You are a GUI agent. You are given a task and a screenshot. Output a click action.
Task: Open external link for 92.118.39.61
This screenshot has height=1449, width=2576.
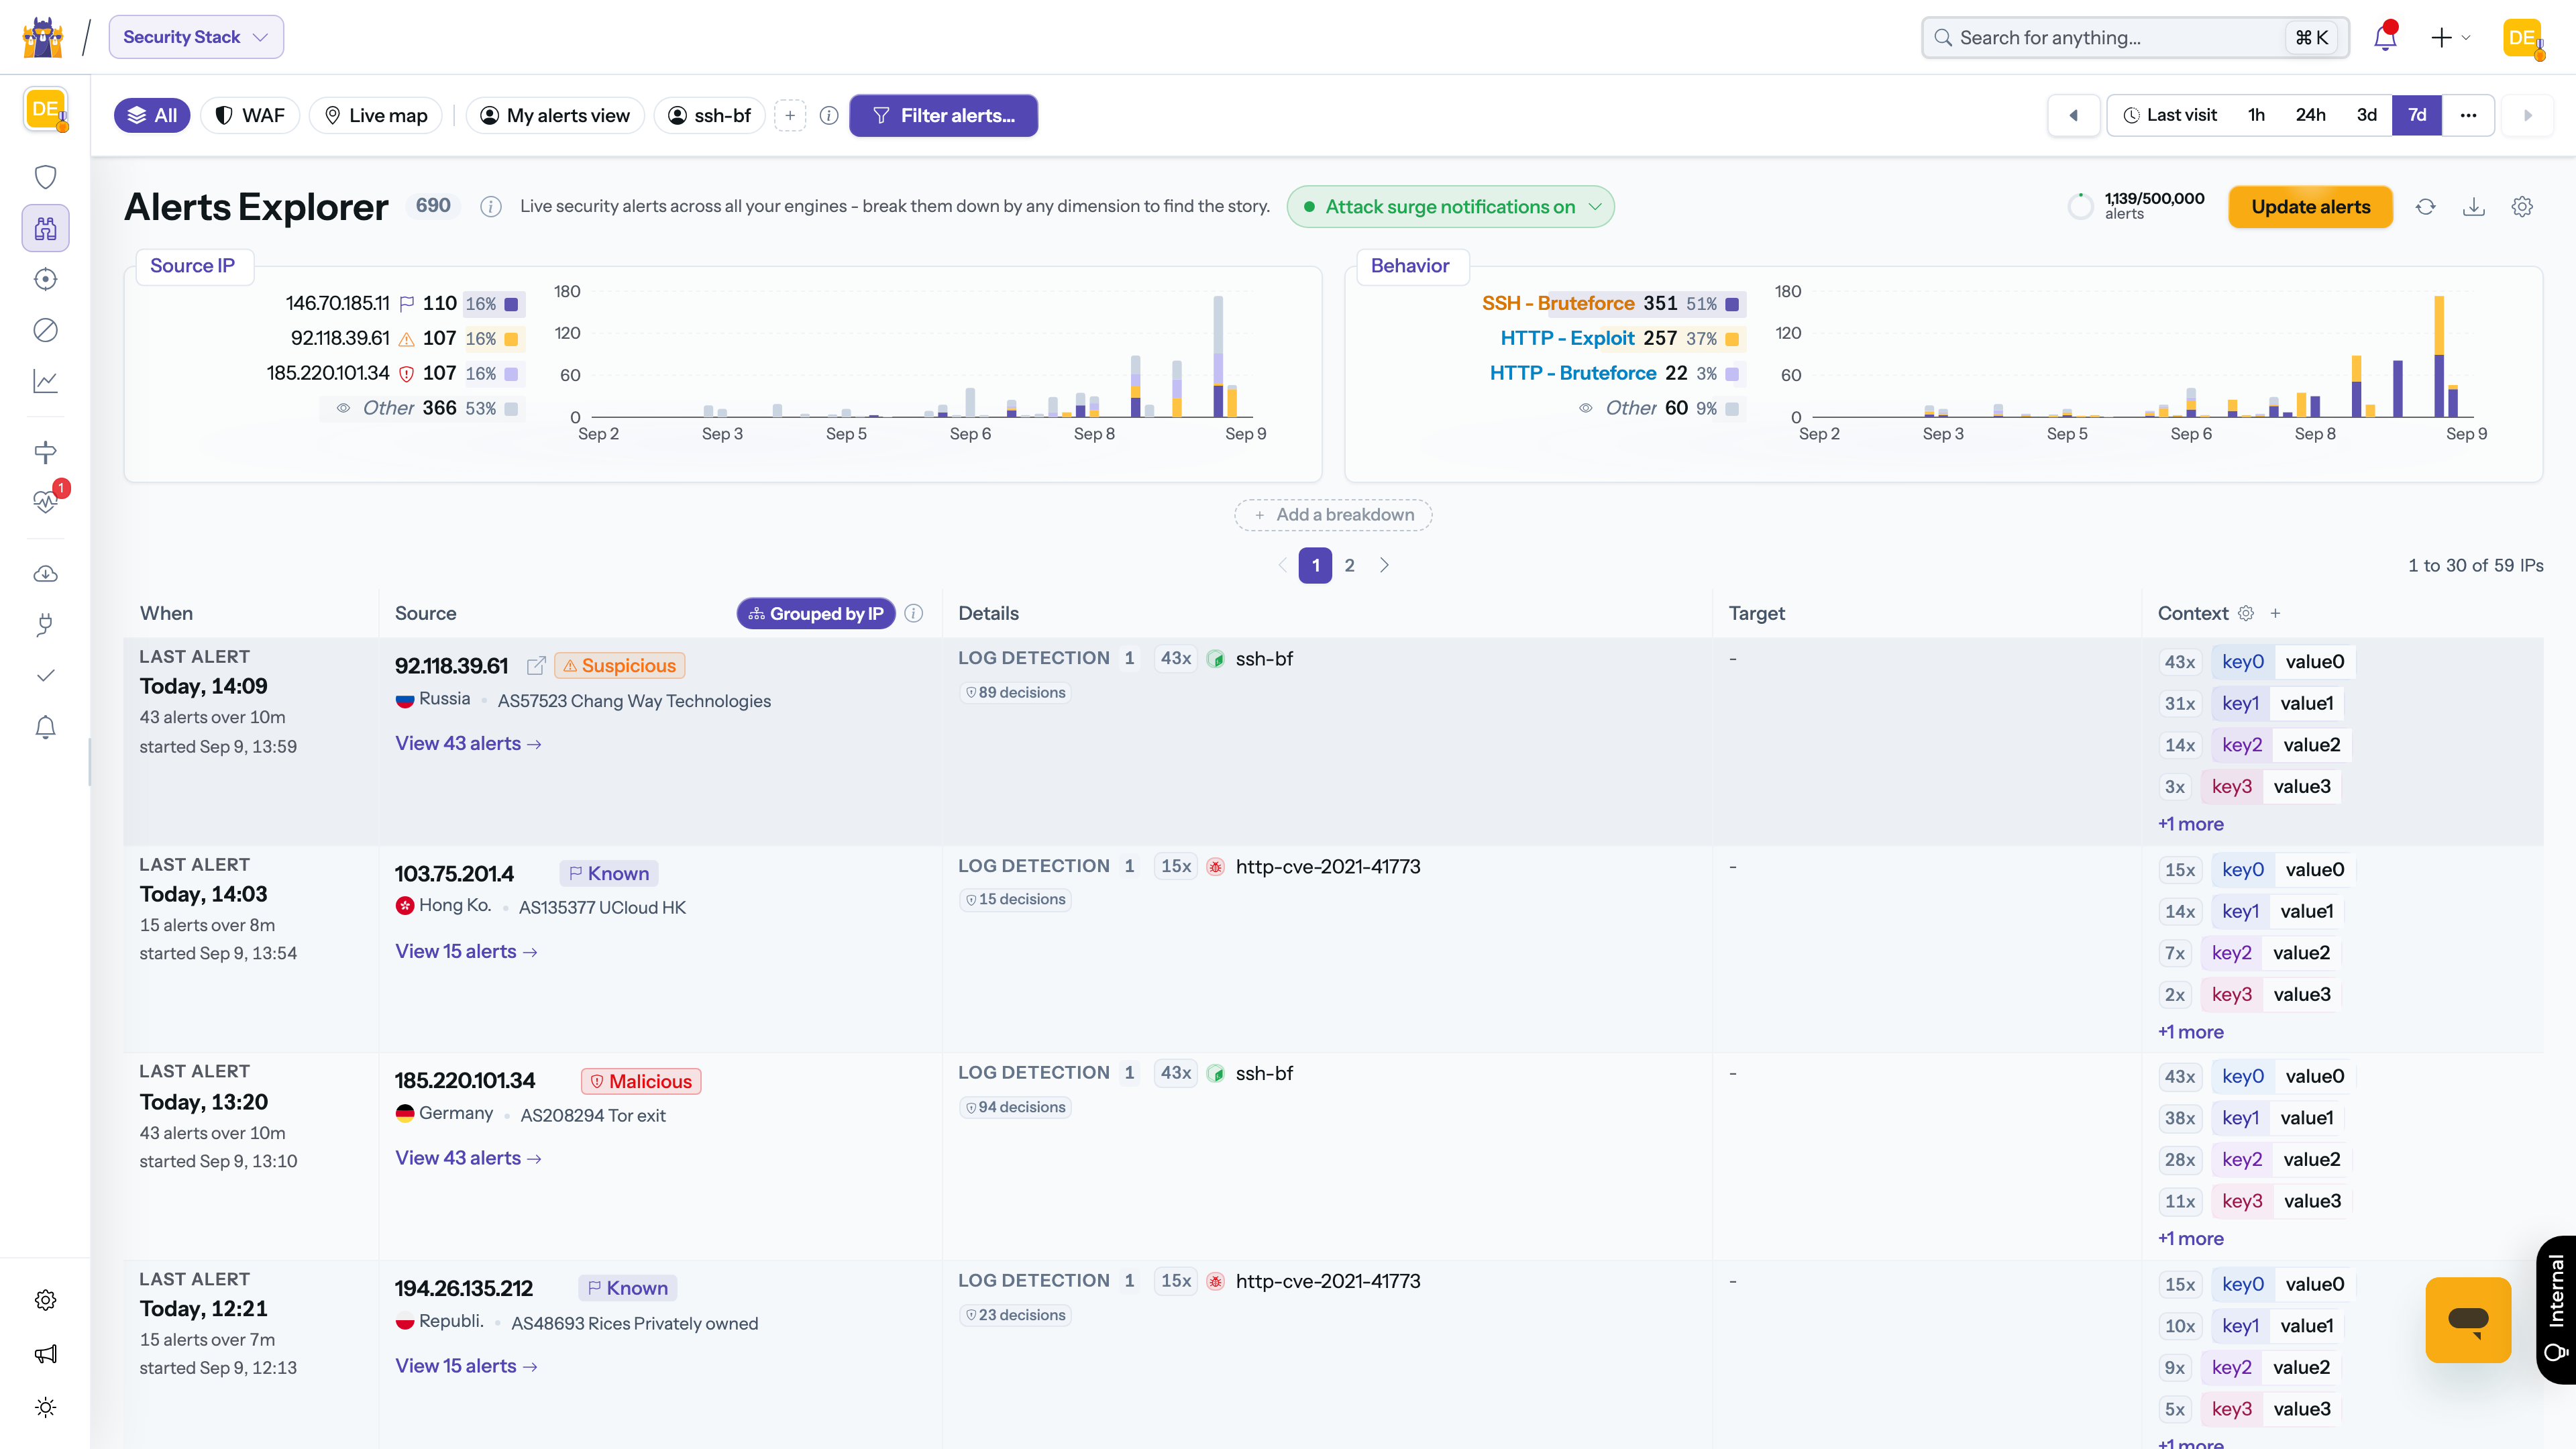point(536,666)
